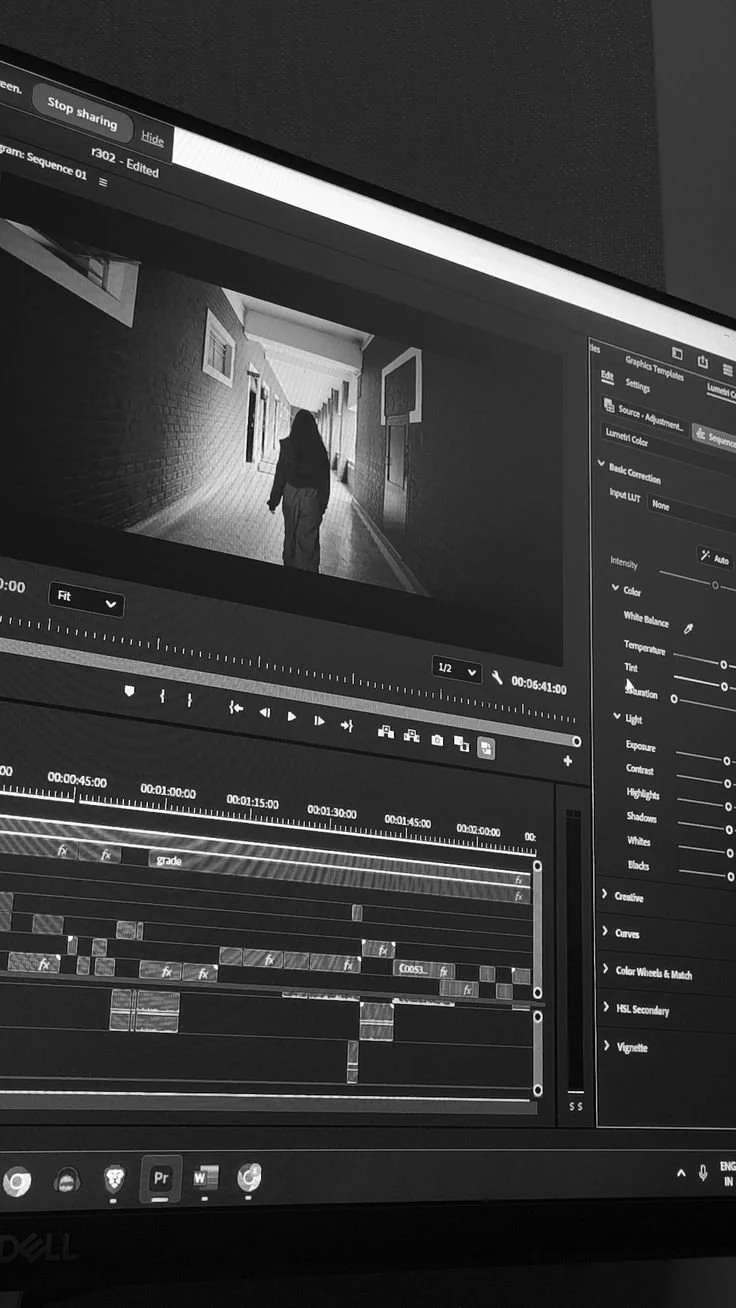736x1308 pixels.
Task: Open the Sequence 01 panel menu icon
Action: click(x=103, y=182)
